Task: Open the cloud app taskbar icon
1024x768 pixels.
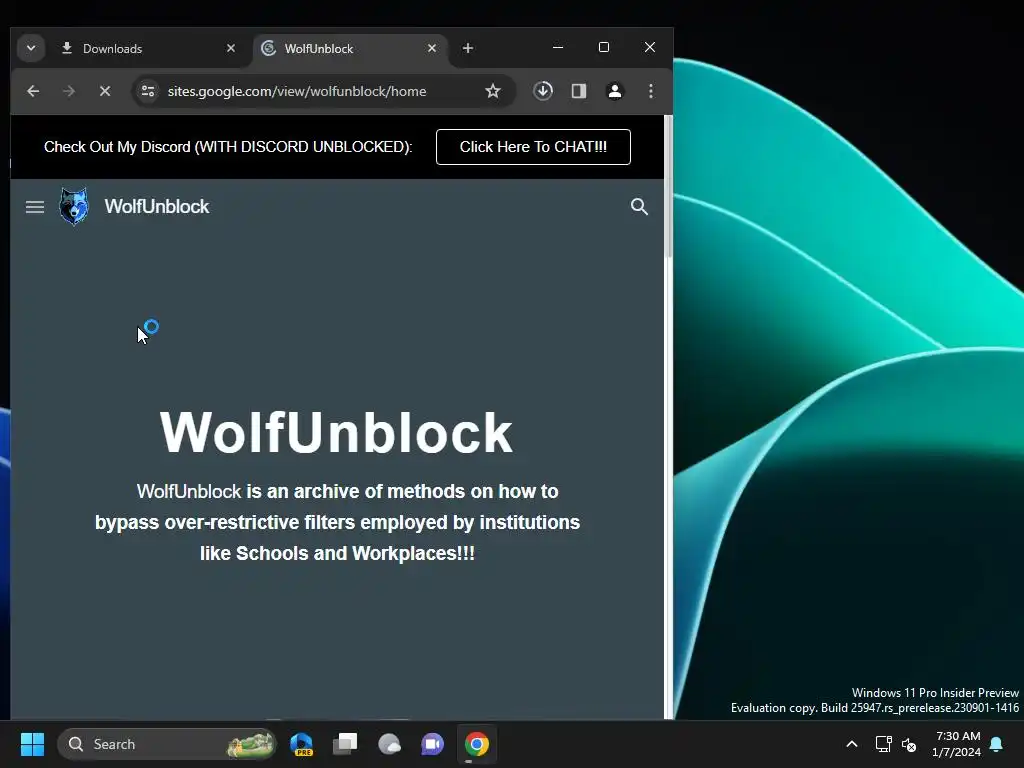Action: click(x=389, y=744)
